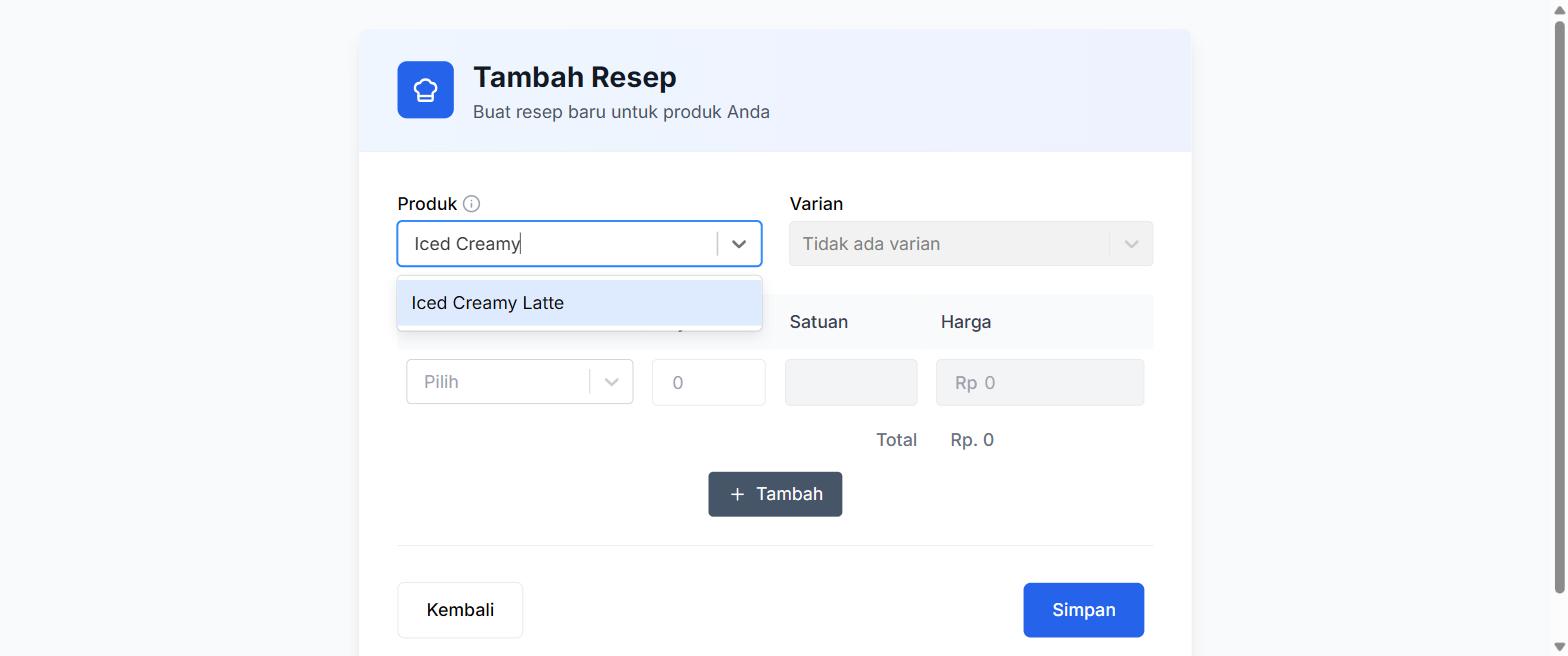1568x656 pixels.
Task: Click the Tambah Resep heading
Action: point(575,77)
